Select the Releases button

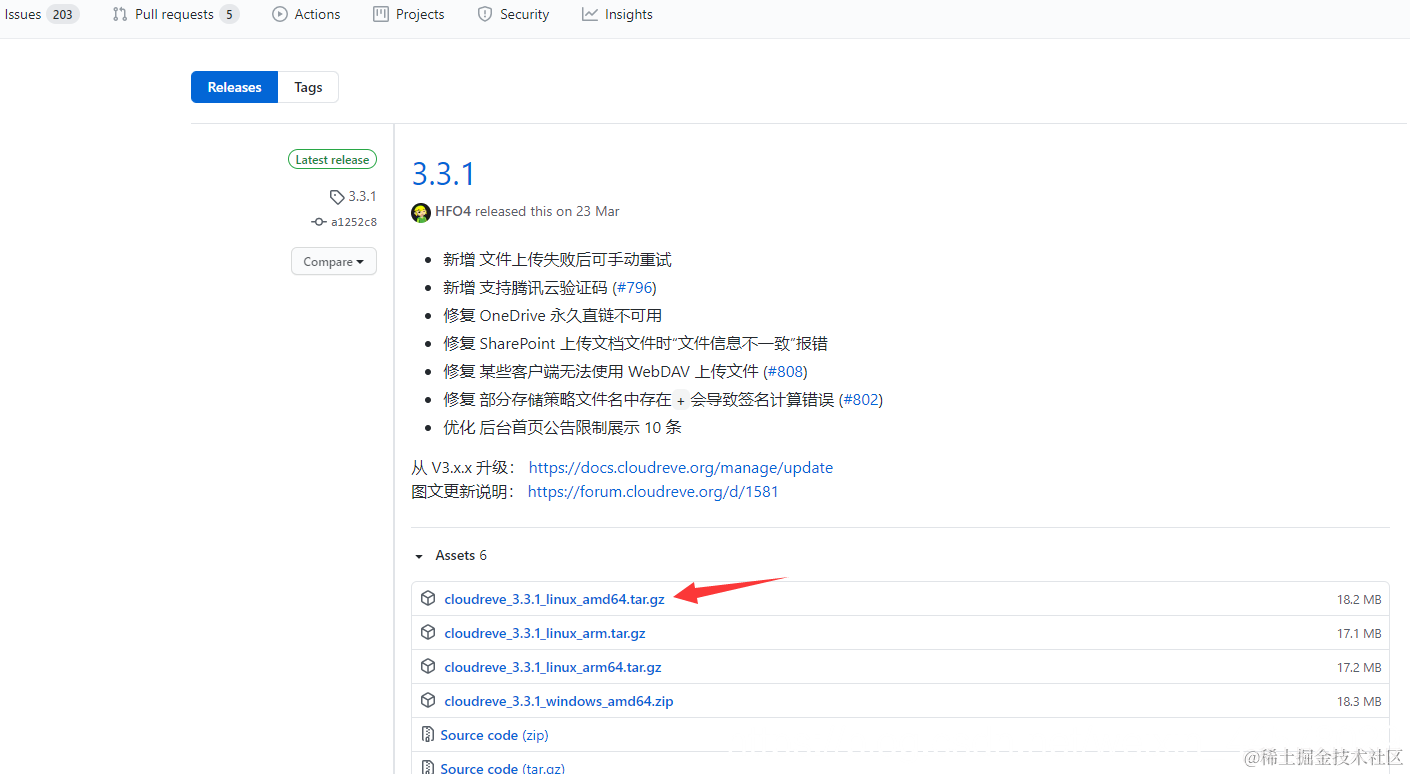tap(235, 87)
